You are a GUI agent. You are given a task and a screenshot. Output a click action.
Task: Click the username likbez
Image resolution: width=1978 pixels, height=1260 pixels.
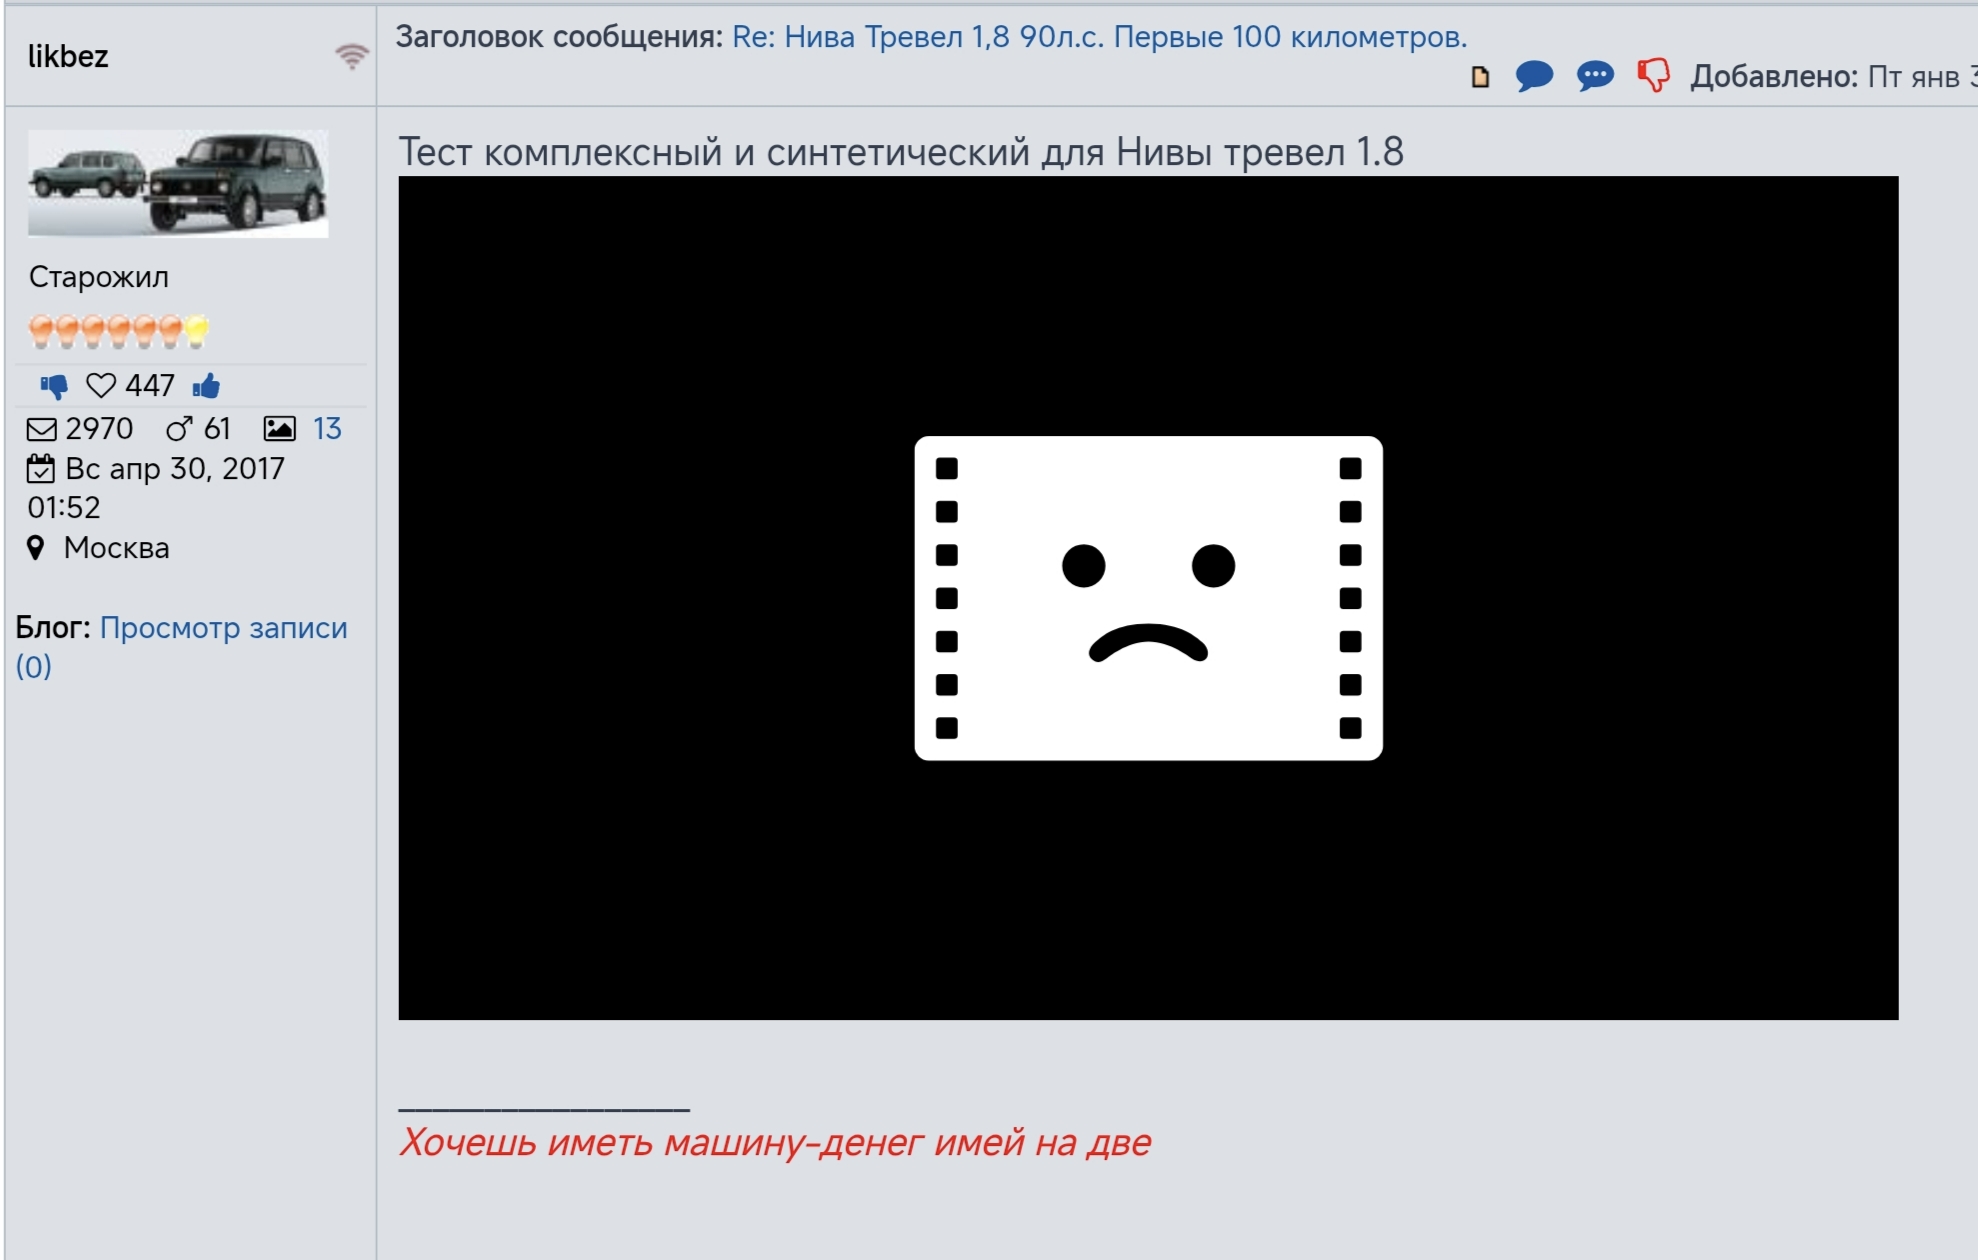(x=68, y=57)
